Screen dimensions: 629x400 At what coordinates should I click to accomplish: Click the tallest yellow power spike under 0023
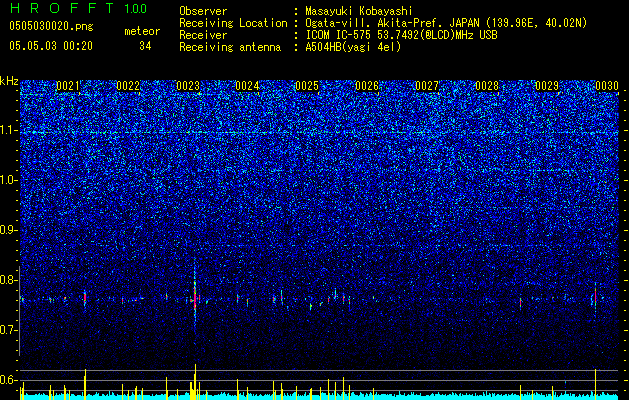coord(195,382)
